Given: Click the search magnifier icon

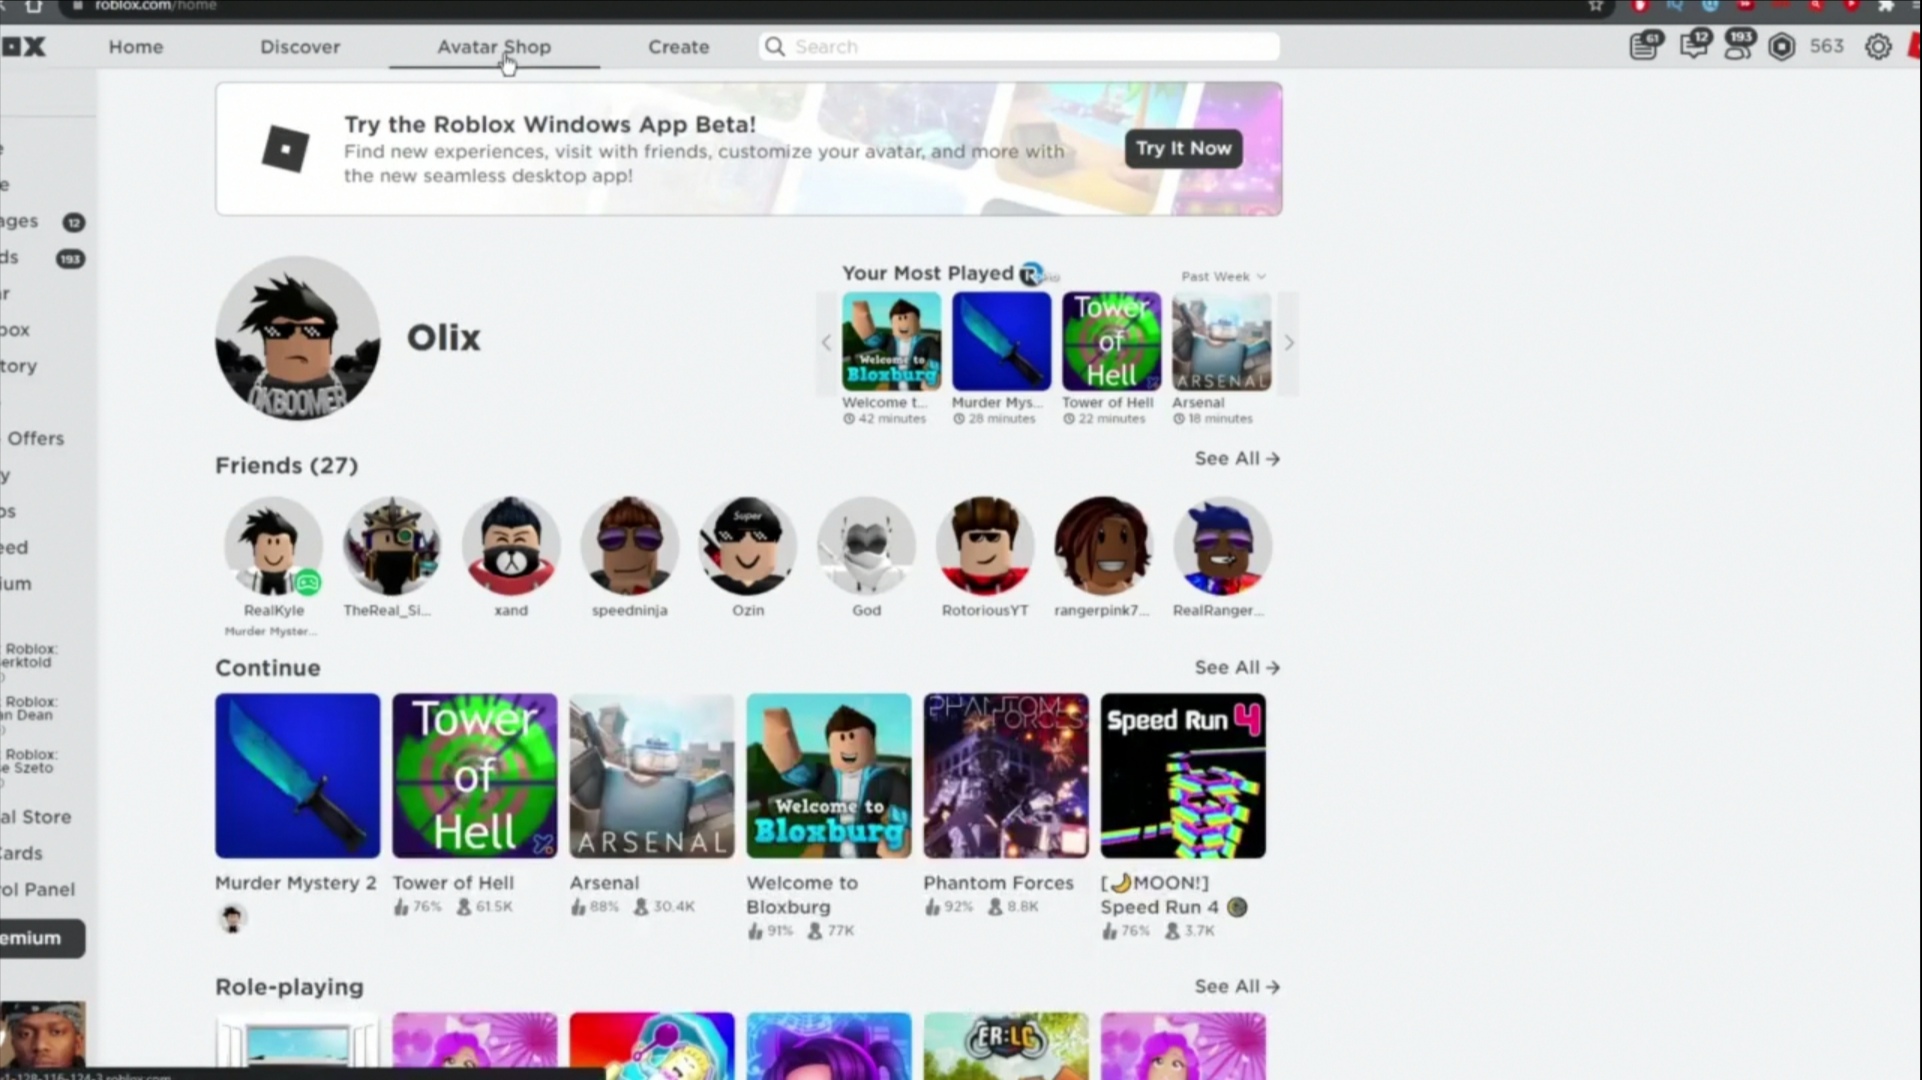Looking at the screenshot, I should 775,47.
